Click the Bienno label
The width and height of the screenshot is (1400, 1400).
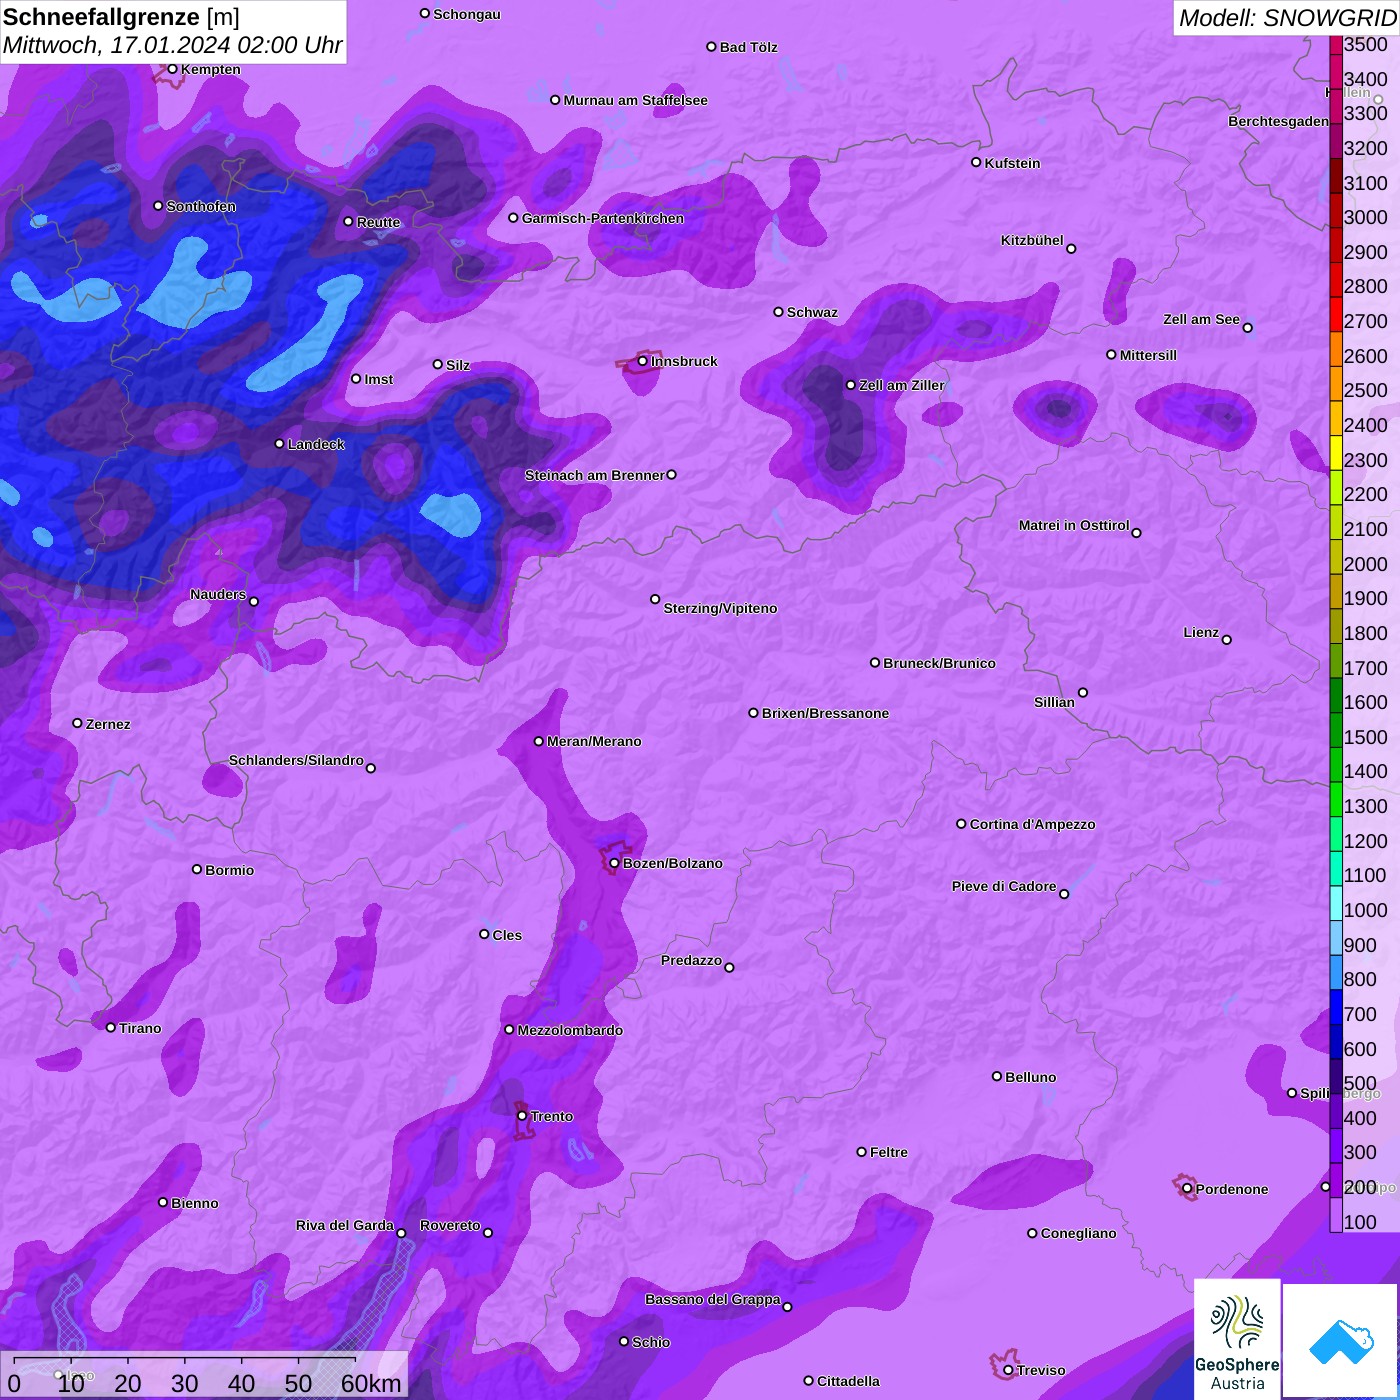tap(194, 1203)
